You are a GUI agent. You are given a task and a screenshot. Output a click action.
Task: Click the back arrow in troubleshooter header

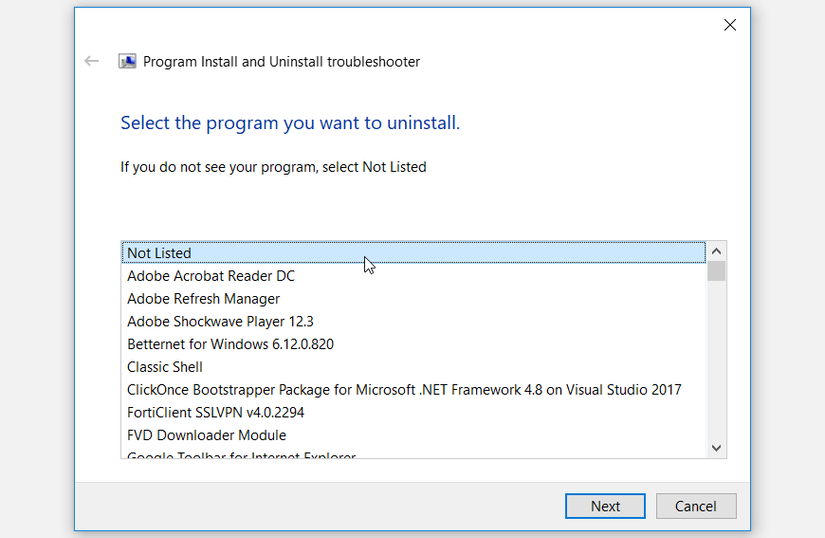(x=92, y=62)
